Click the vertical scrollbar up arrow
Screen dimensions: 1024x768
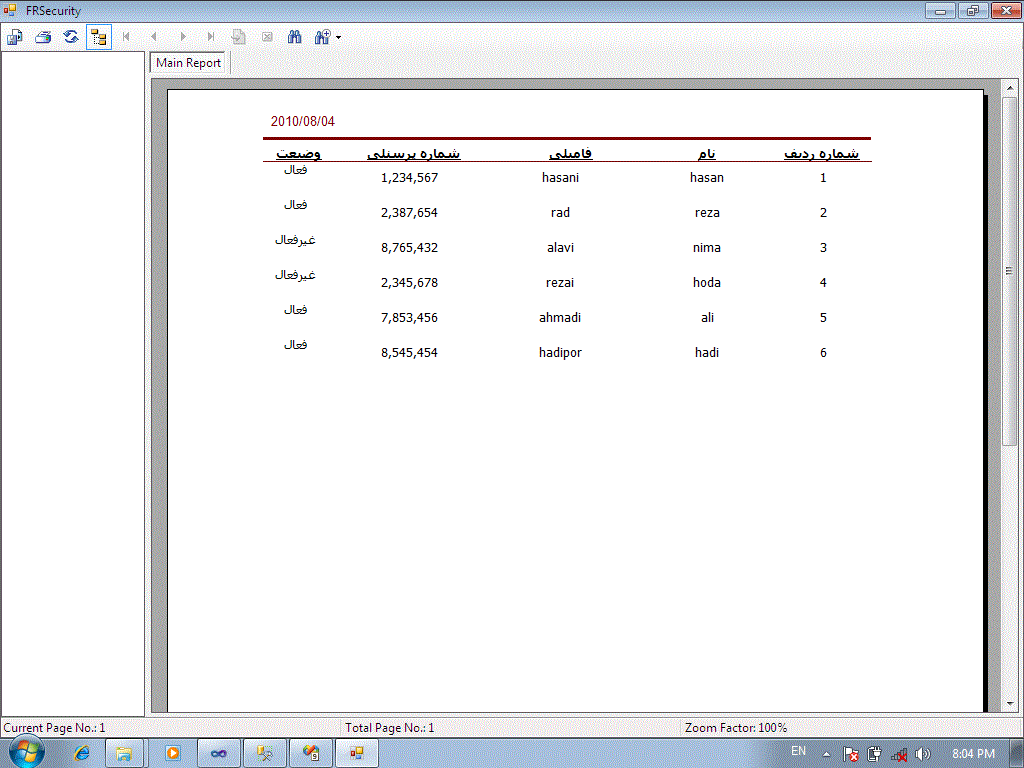1010,88
